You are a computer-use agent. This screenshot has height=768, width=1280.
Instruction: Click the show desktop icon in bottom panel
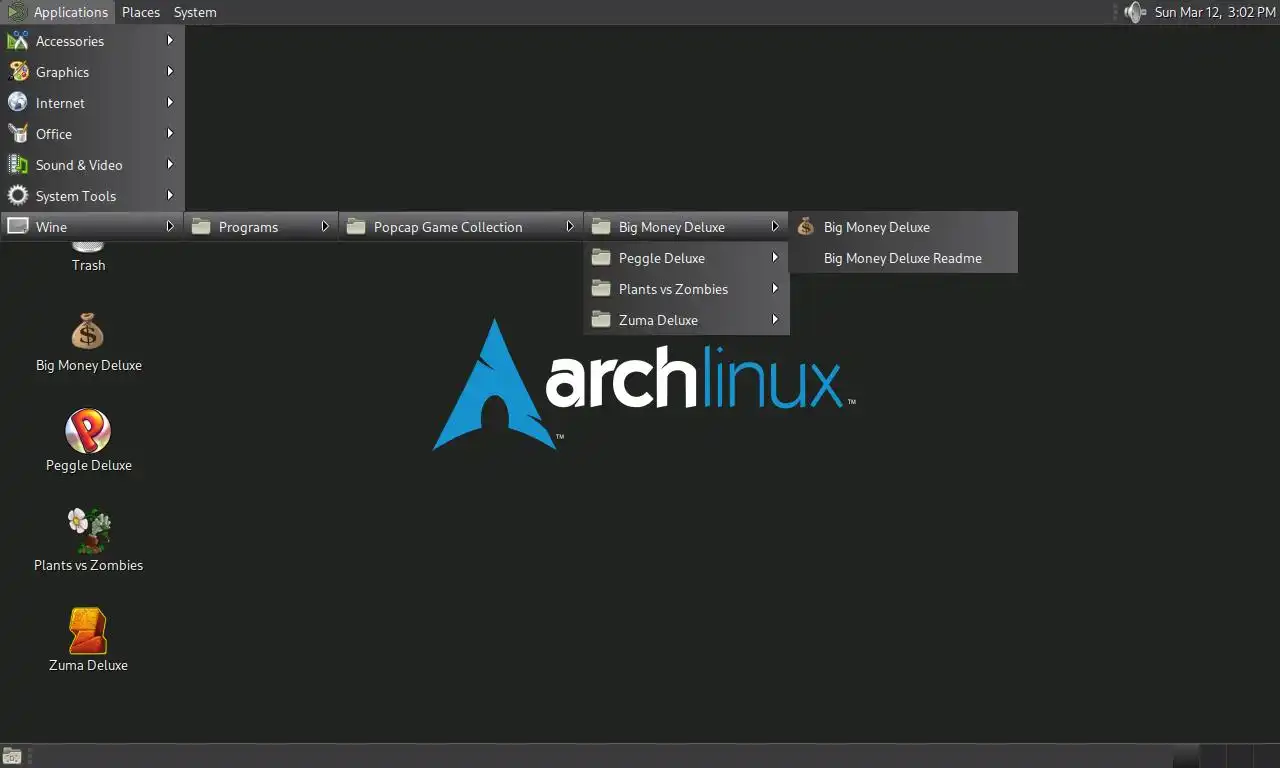[x=12, y=756]
